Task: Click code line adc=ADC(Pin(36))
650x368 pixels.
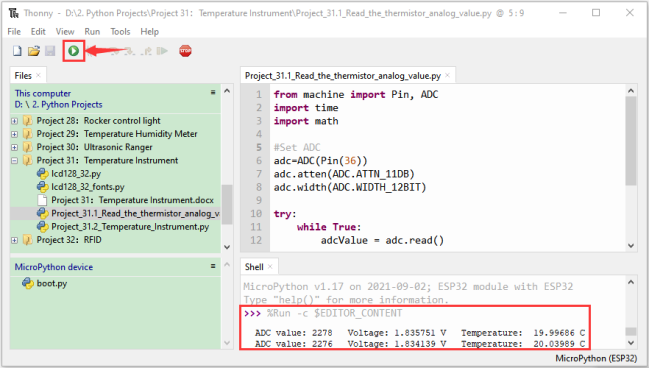Action: 320,161
